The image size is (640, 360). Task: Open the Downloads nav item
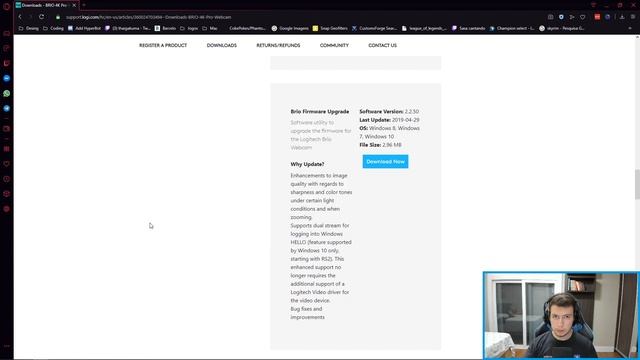tap(222, 45)
